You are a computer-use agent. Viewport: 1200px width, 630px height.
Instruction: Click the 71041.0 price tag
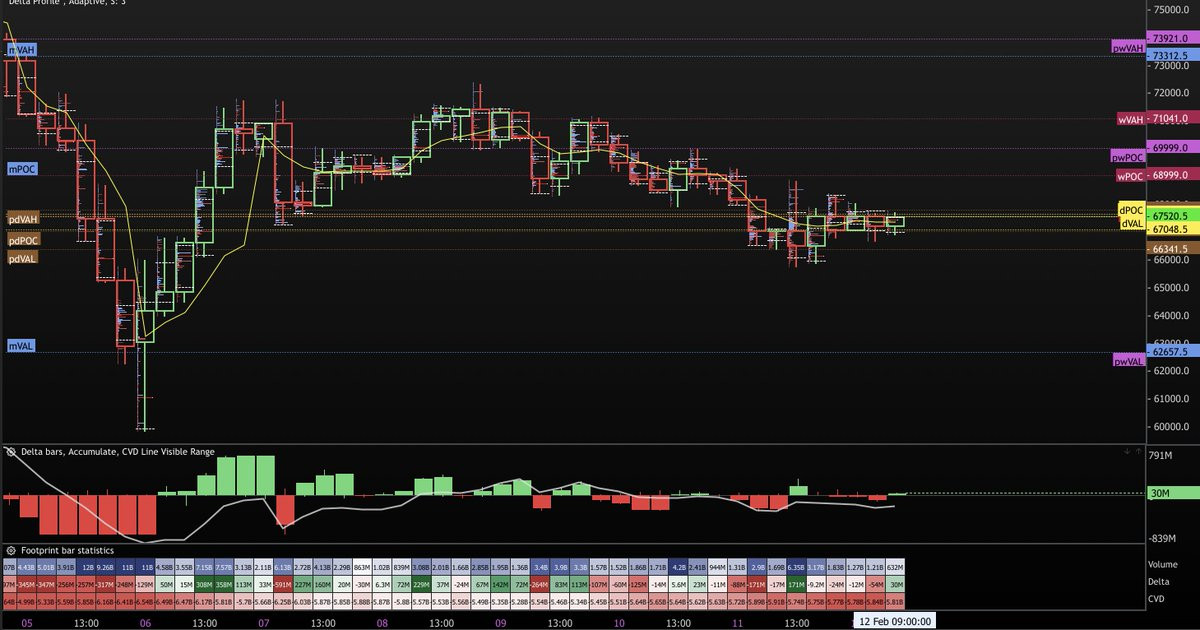point(1171,118)
